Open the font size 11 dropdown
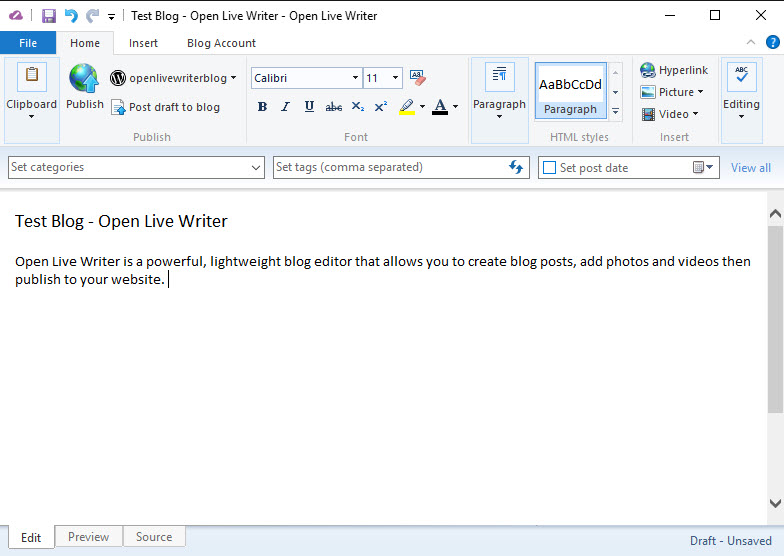Screen dimensions: 784x556 [x=395, y=78]
